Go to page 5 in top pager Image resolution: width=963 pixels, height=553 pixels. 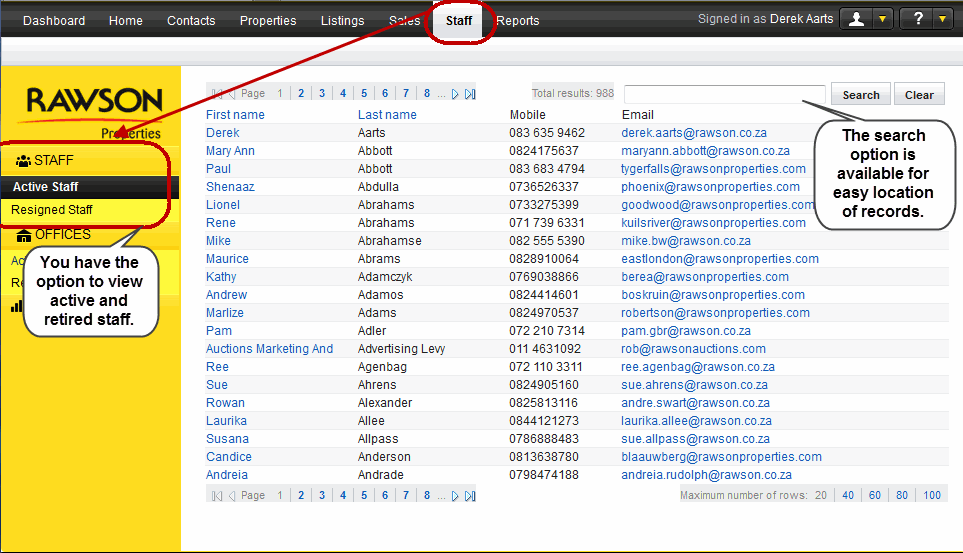[x=364, y=94]
